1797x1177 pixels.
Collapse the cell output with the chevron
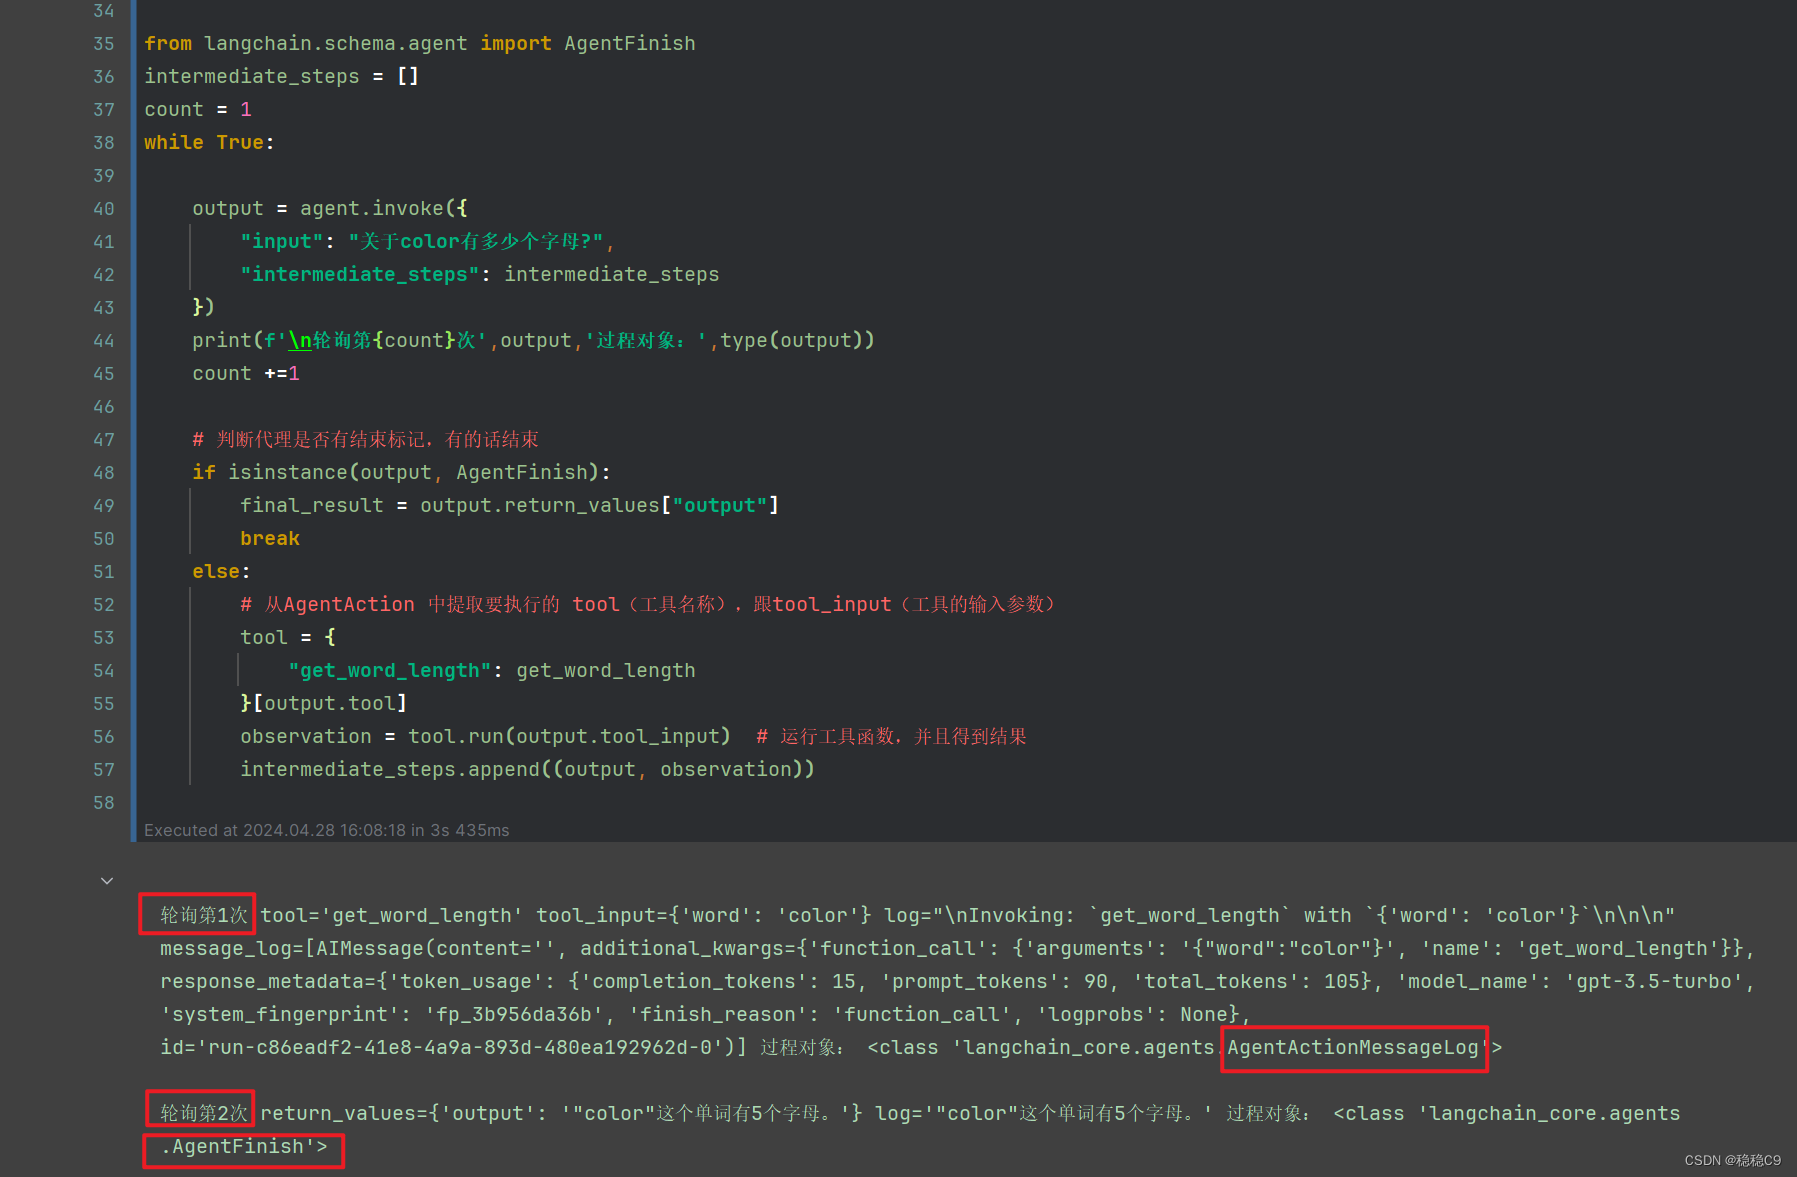(107, 881)
